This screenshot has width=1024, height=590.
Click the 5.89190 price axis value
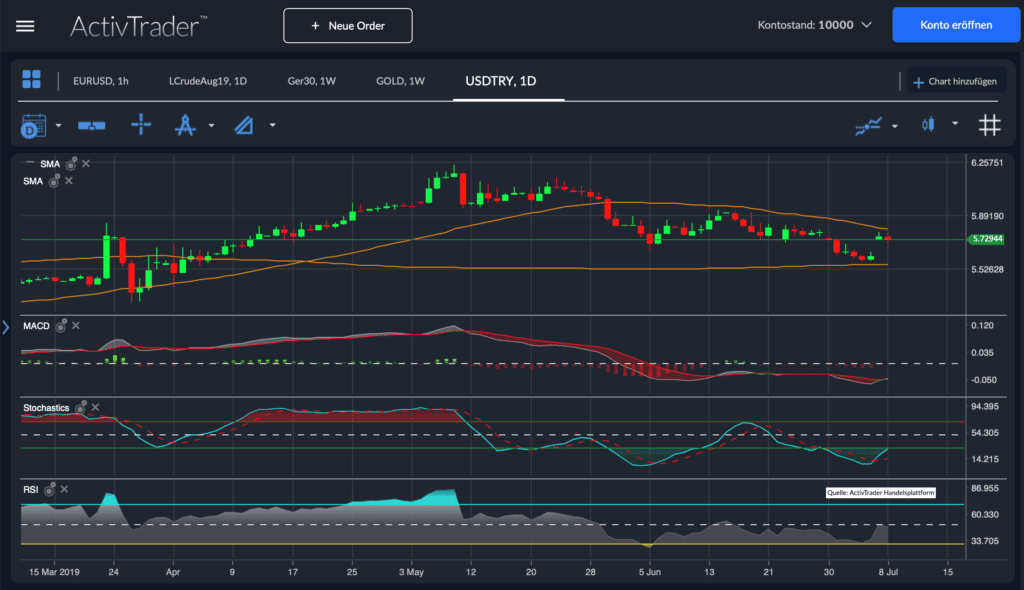click(x=987, y=216)
